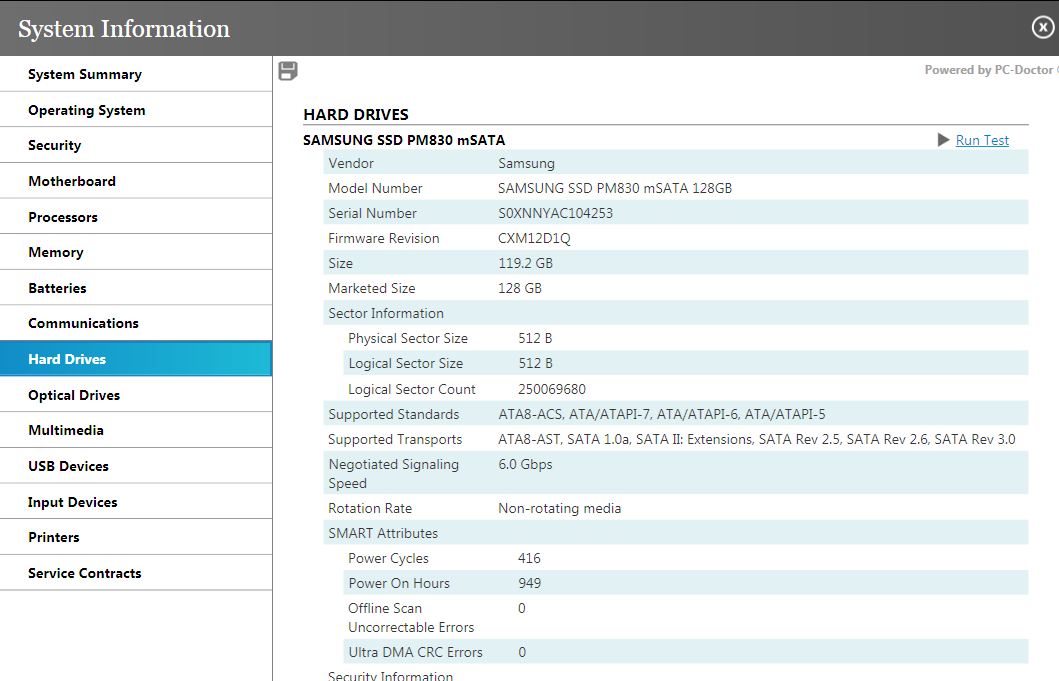Select Printers in the sidebar
Image resolution: width=1059 pixels, height=681 pixels.
click(136, 537)
